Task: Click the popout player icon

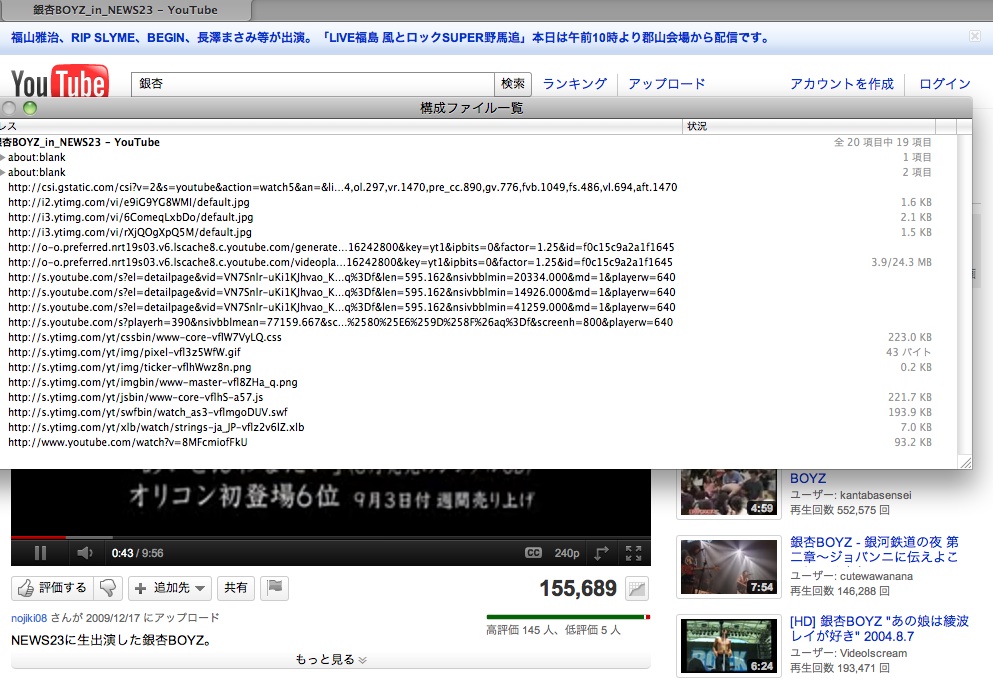Action: click(x=601, y=553)
